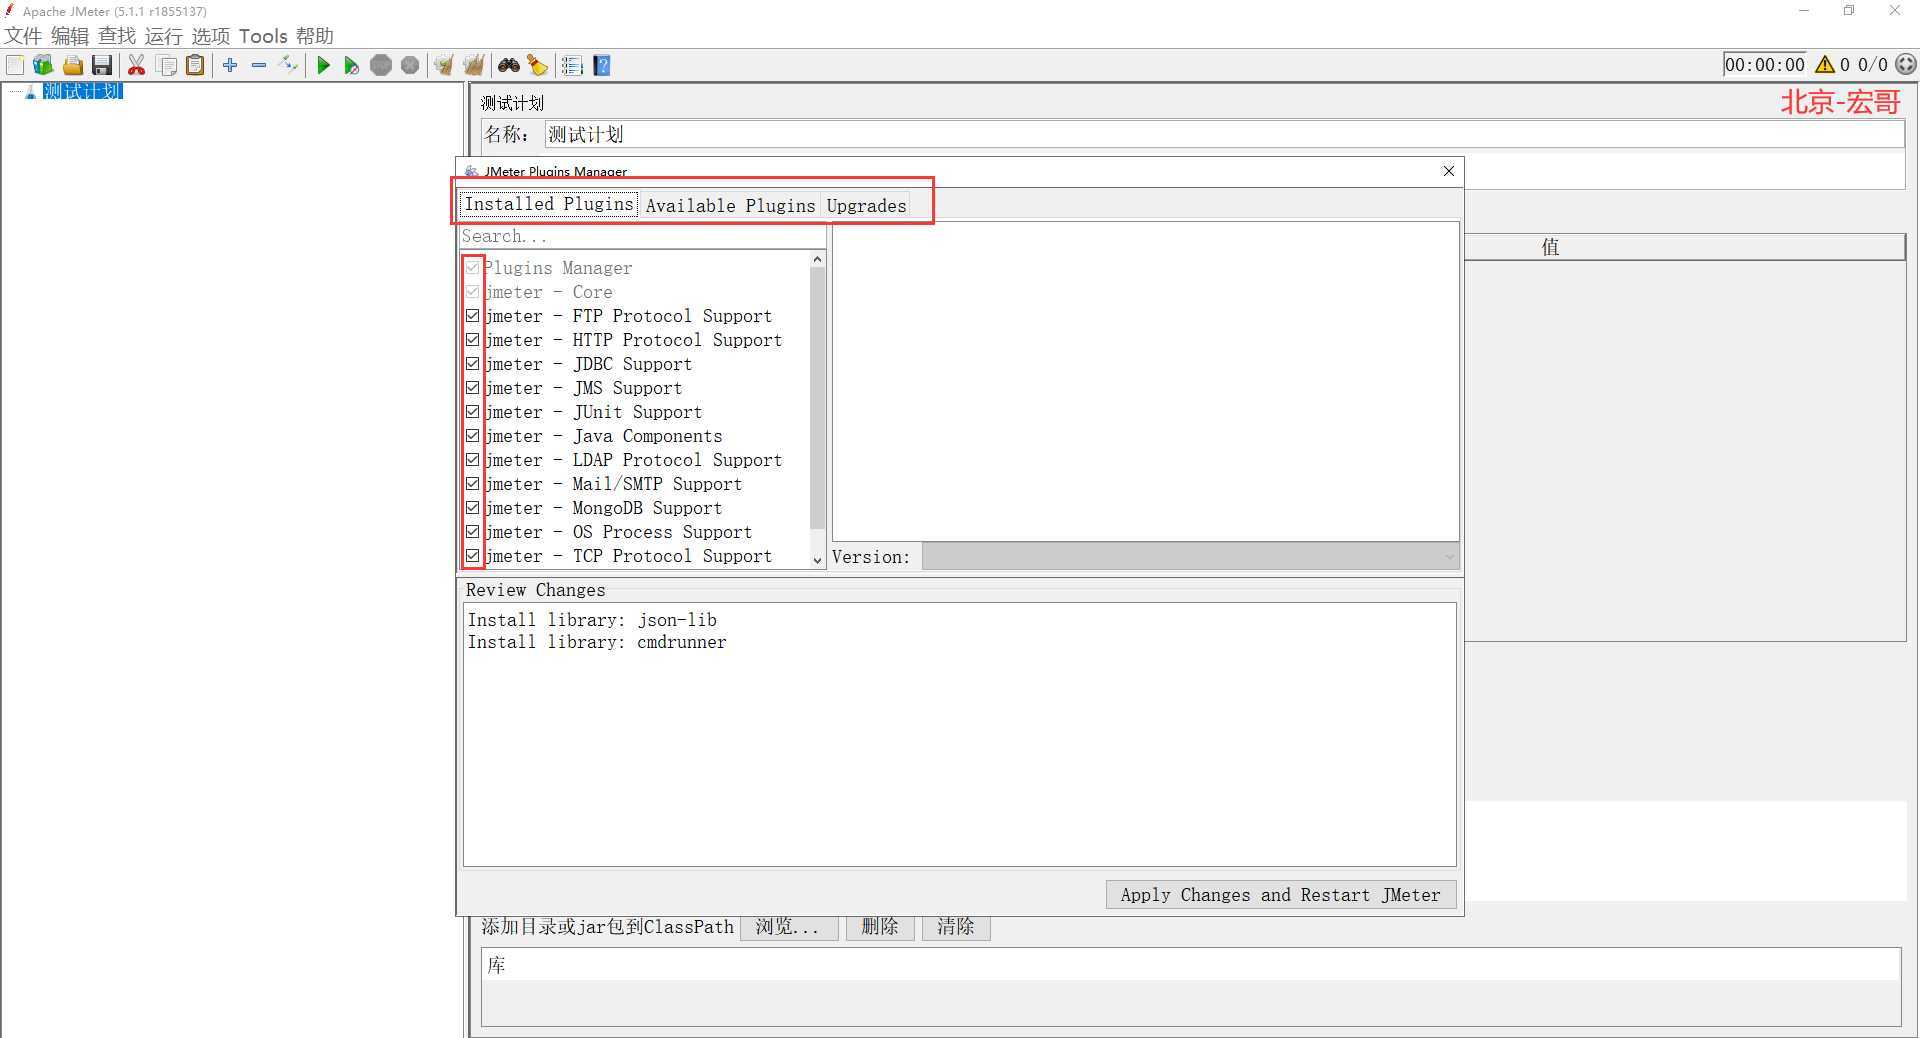Image resolution: width=1920 pixels, height=1038 pixels.
Task: Click the Toggle enable/disable icon
Action: pyautogui.click(x=288, y=65)
